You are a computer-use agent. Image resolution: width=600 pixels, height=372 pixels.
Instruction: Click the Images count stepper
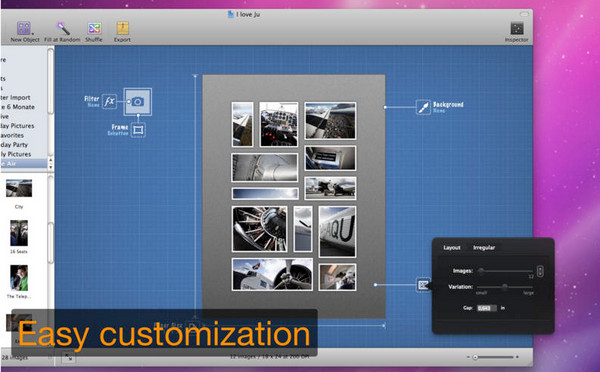(540, 271)
